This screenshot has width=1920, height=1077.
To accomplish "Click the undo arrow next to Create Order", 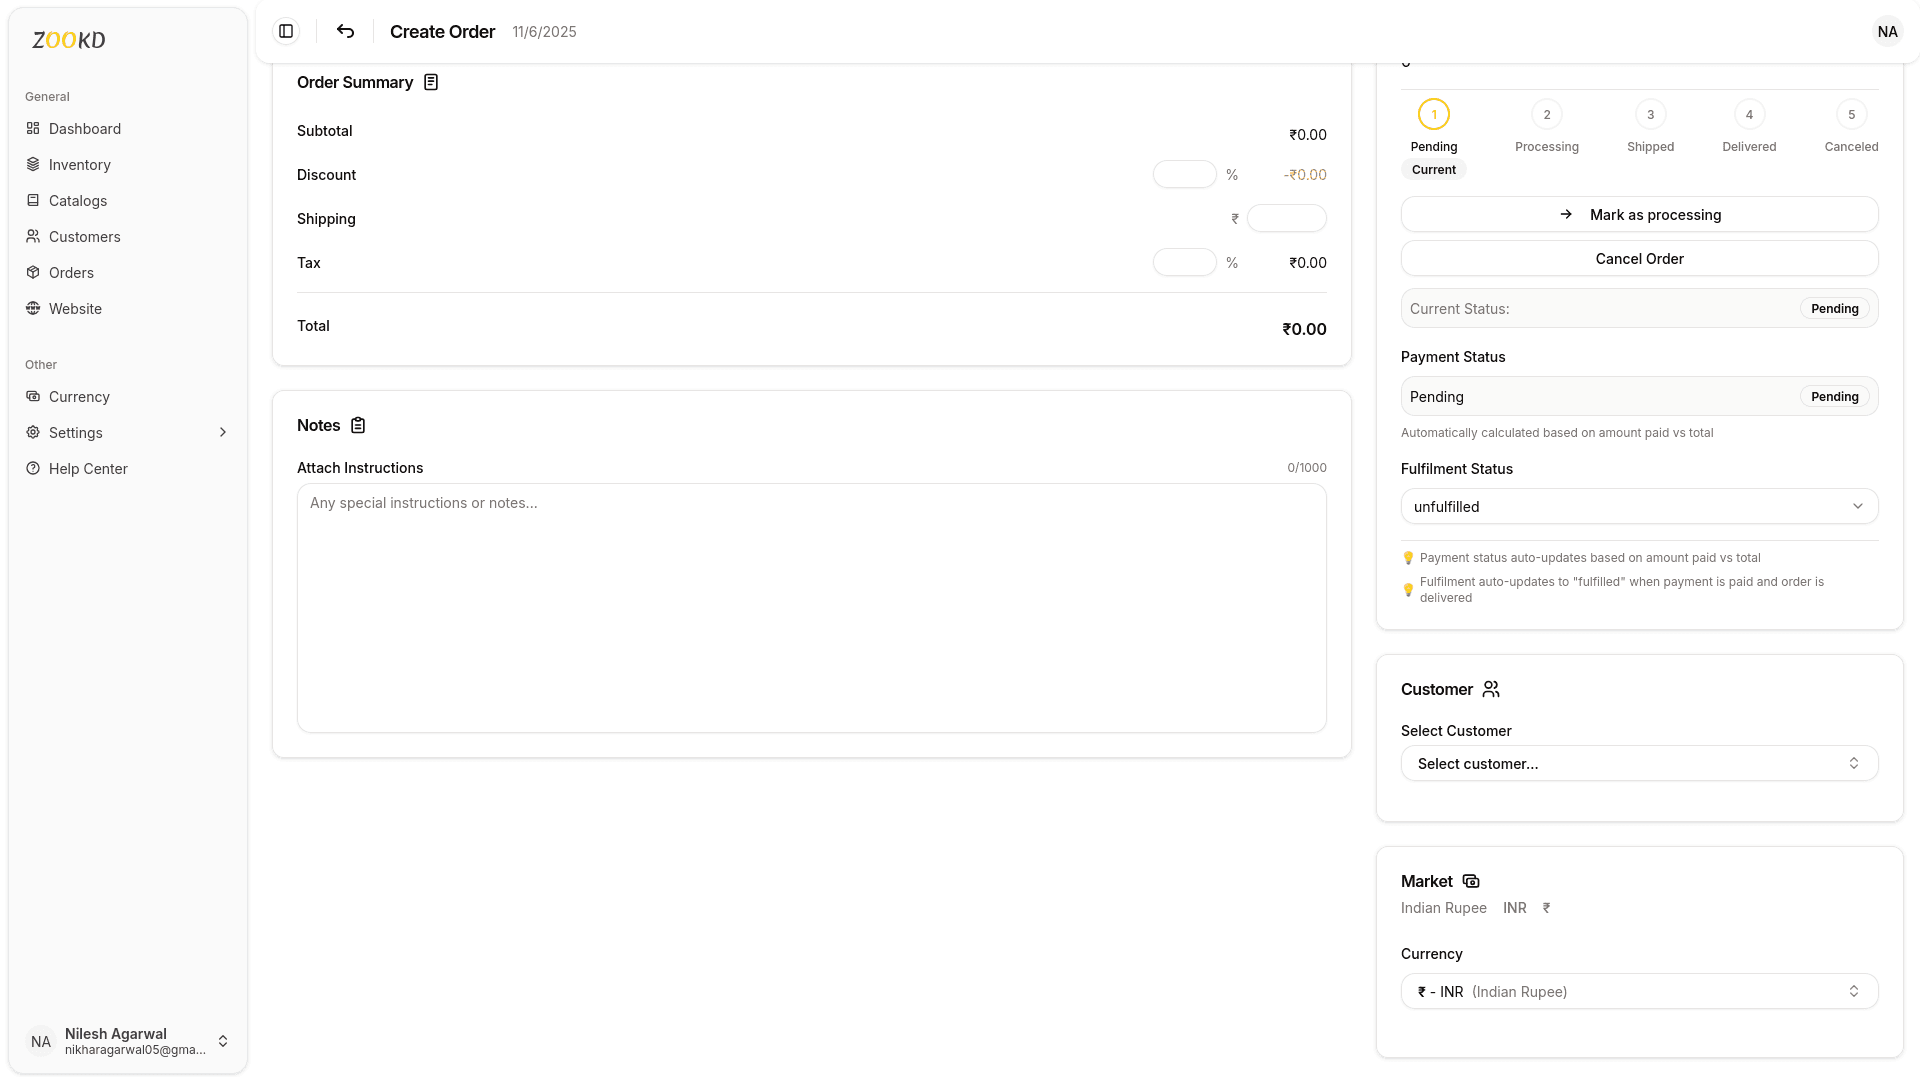I will coord(344,31).
